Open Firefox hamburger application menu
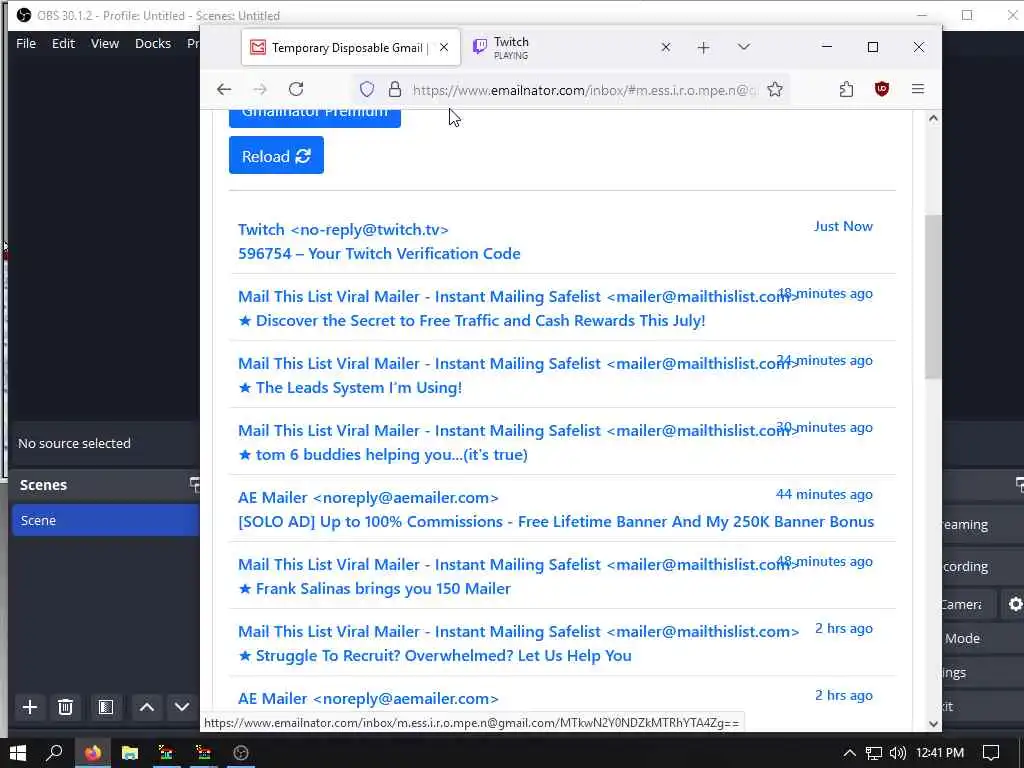 918,89
